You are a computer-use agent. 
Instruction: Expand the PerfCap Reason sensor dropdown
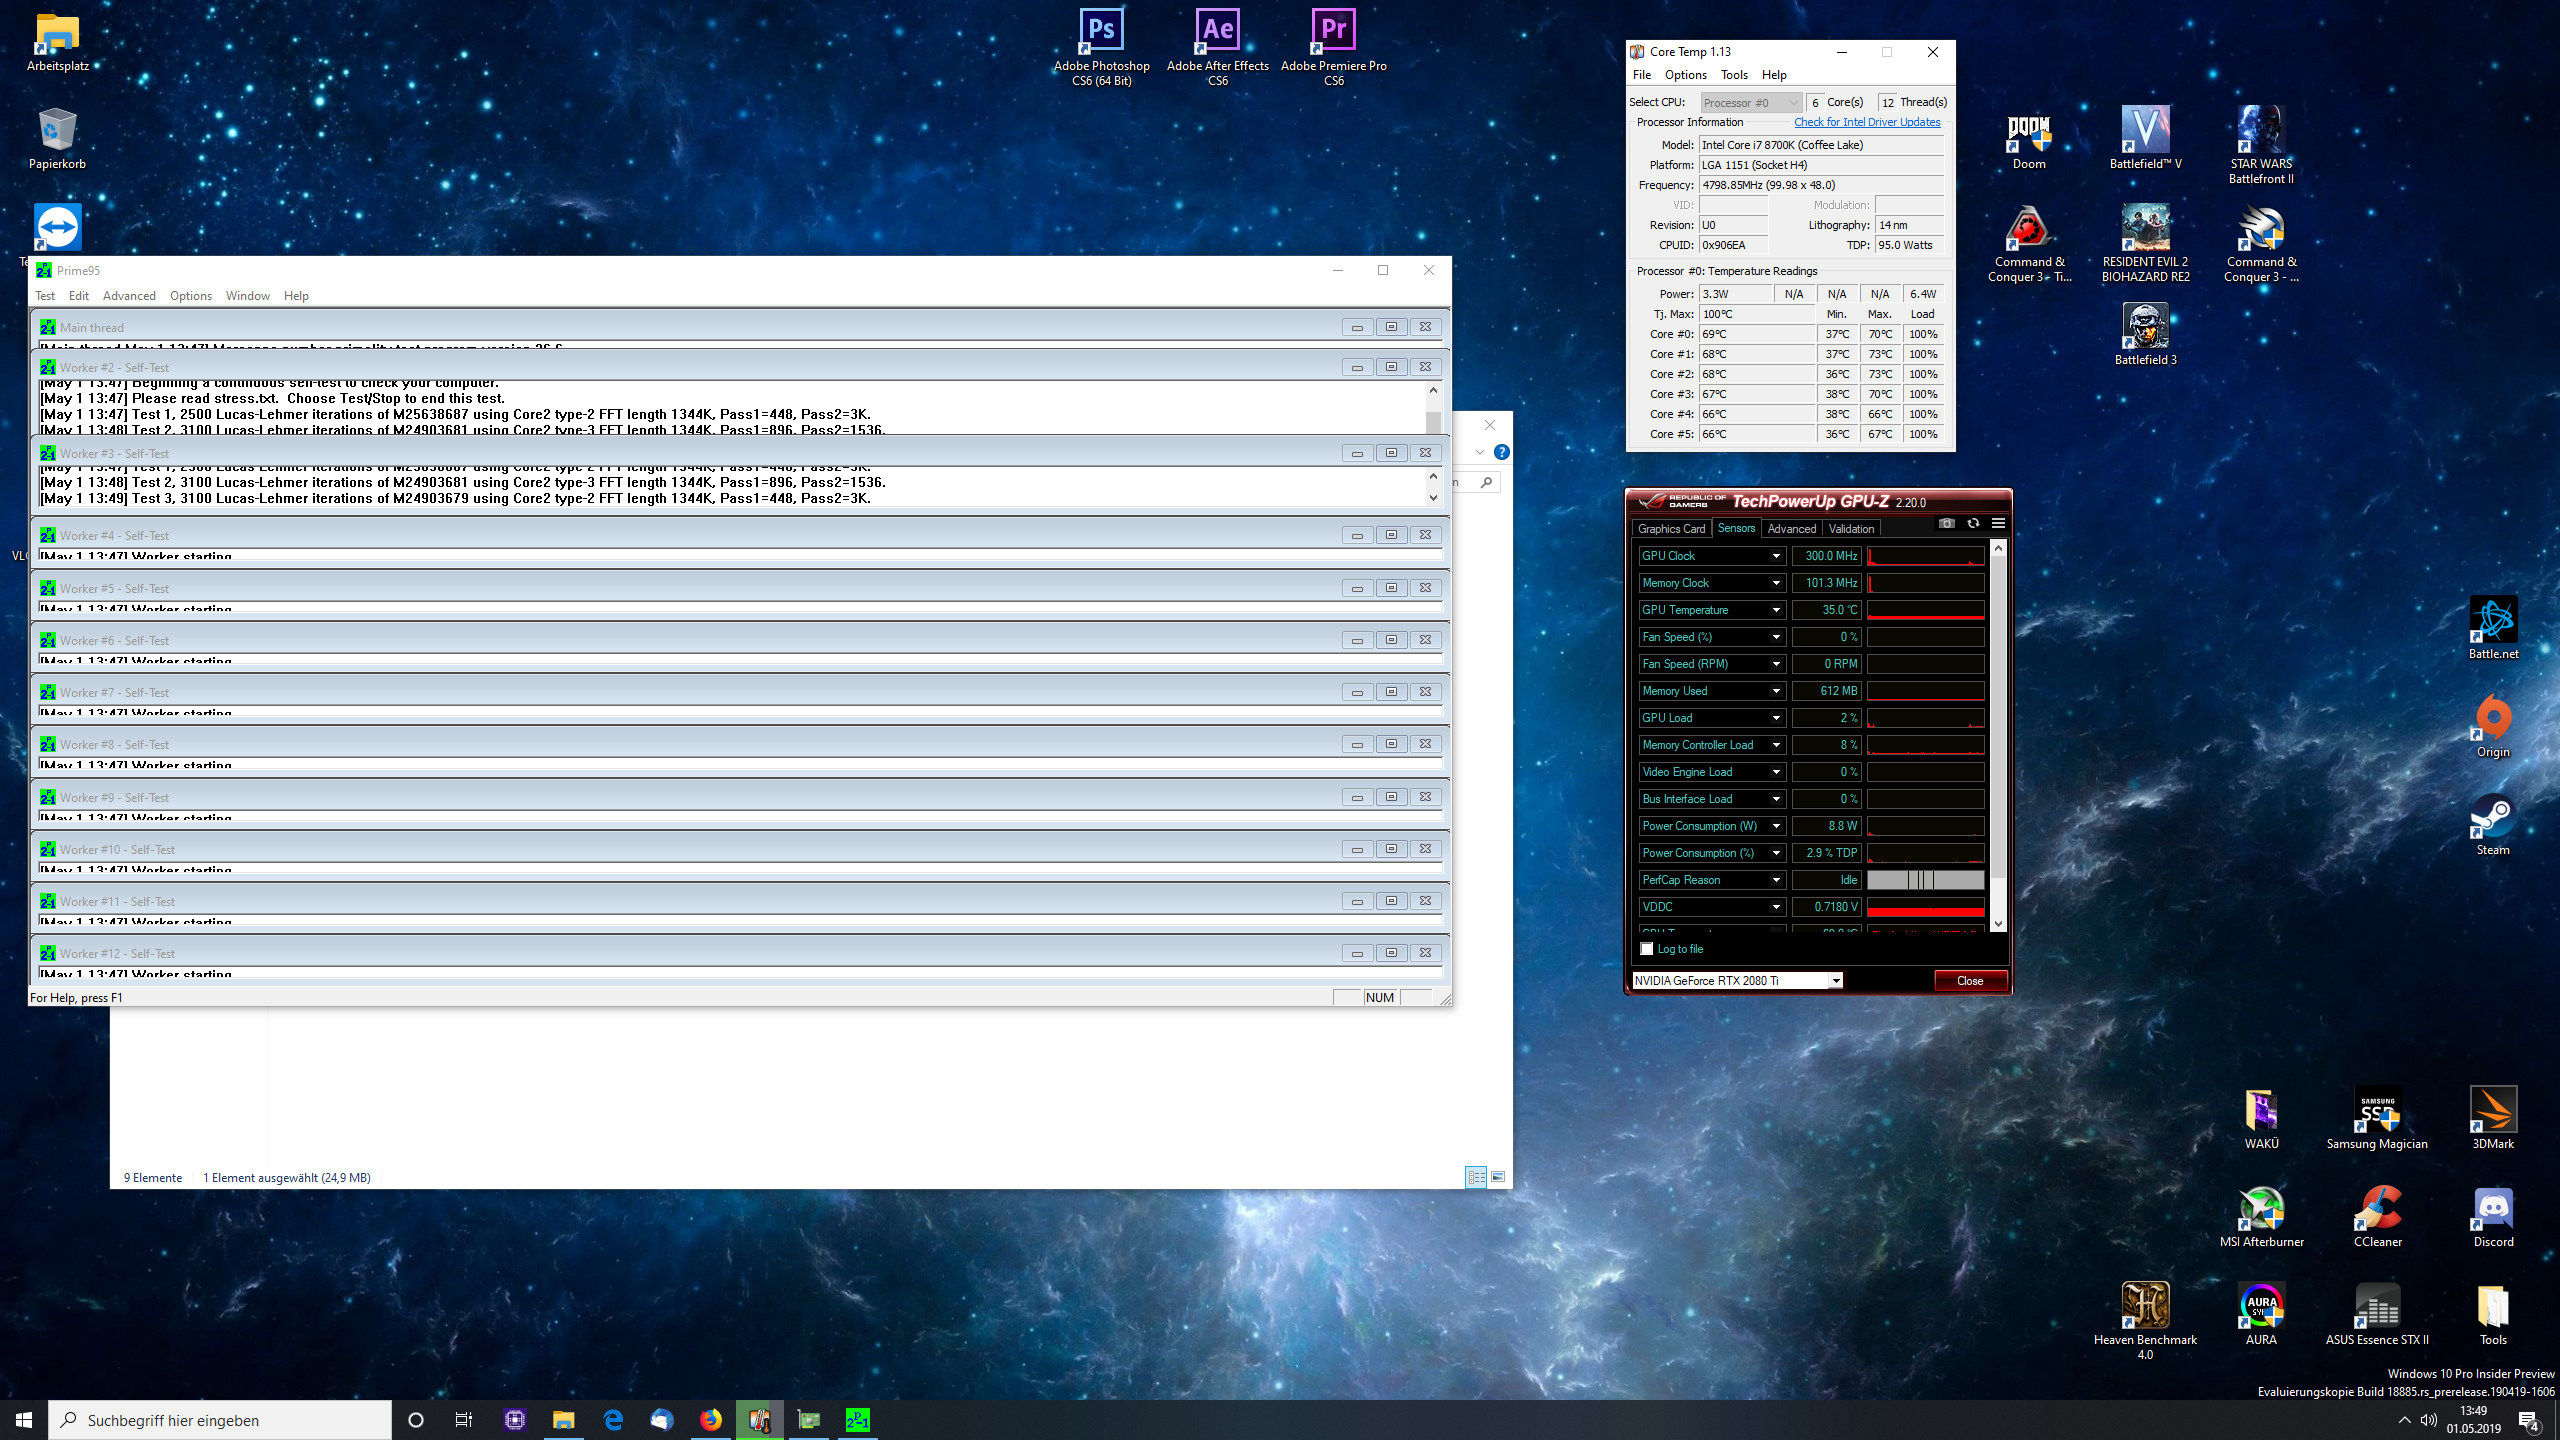click(x=1776, y=880)
